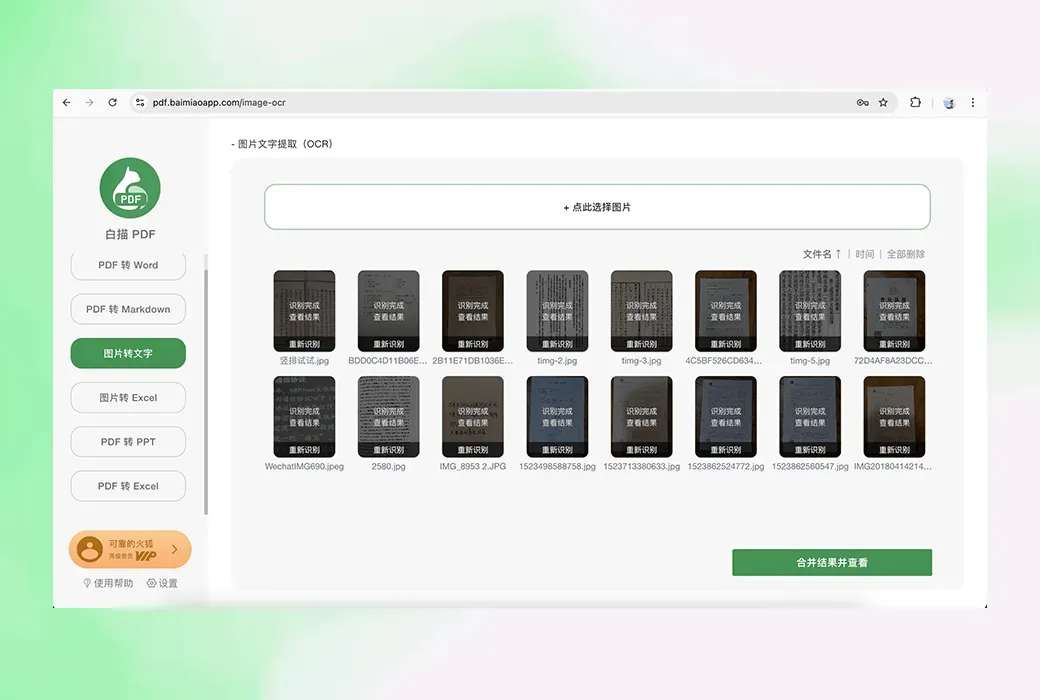Open the browser three-dot menu
This screenshot has width=1040, height=700.
pos(973,102)
